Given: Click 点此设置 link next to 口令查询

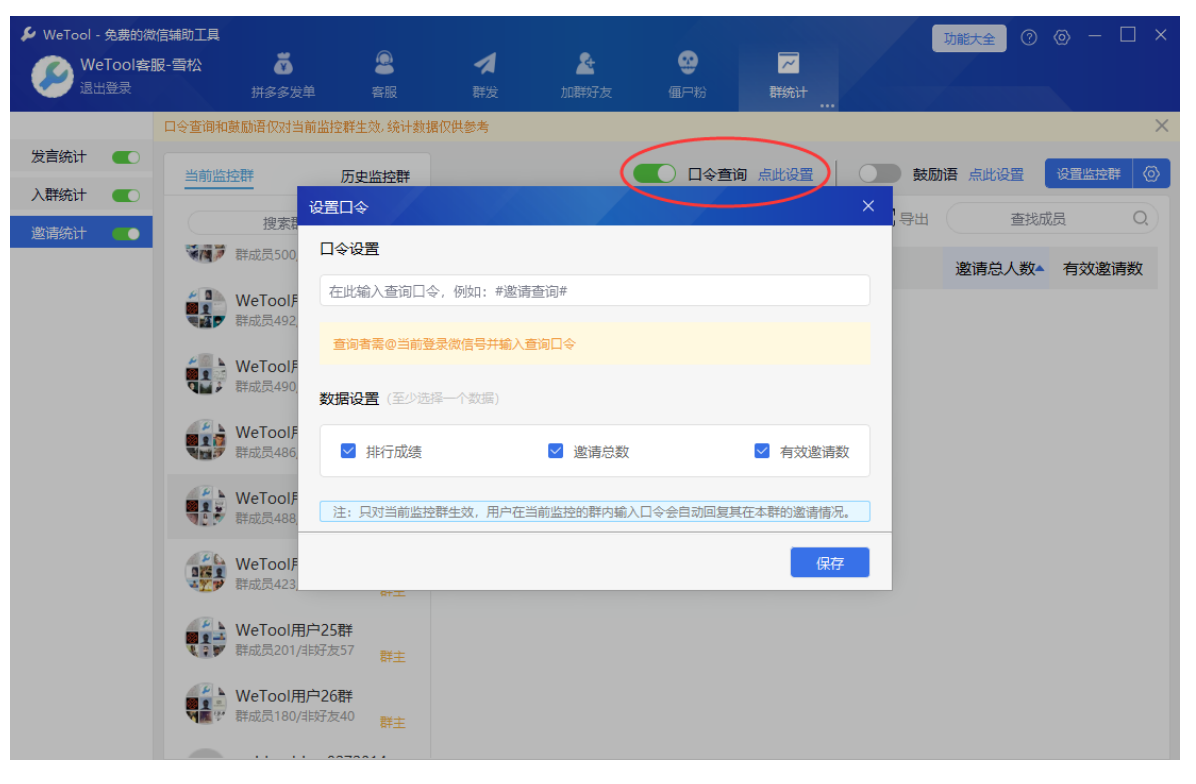Looking at the screenshot, I should tap(786, 175).
